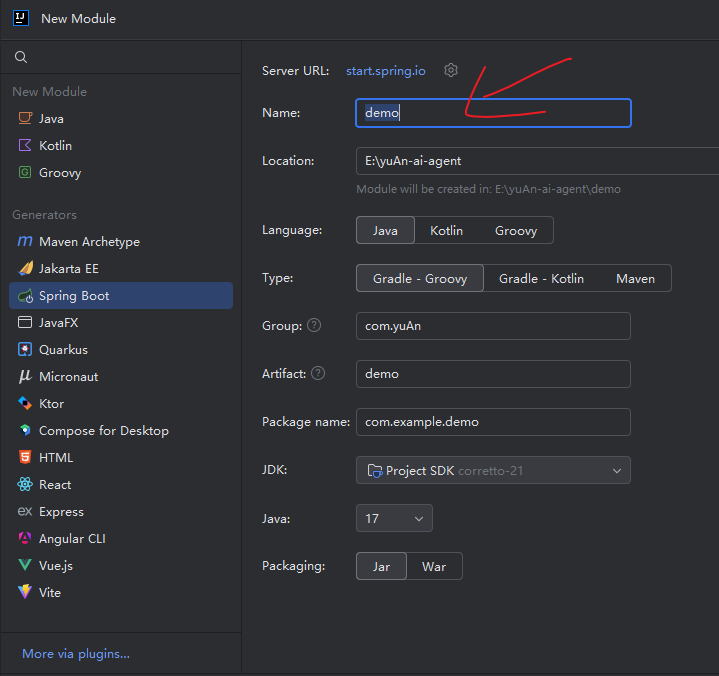Select Angular CLI generator
This screenshot has width=719, height=676.
pos(121,538)
